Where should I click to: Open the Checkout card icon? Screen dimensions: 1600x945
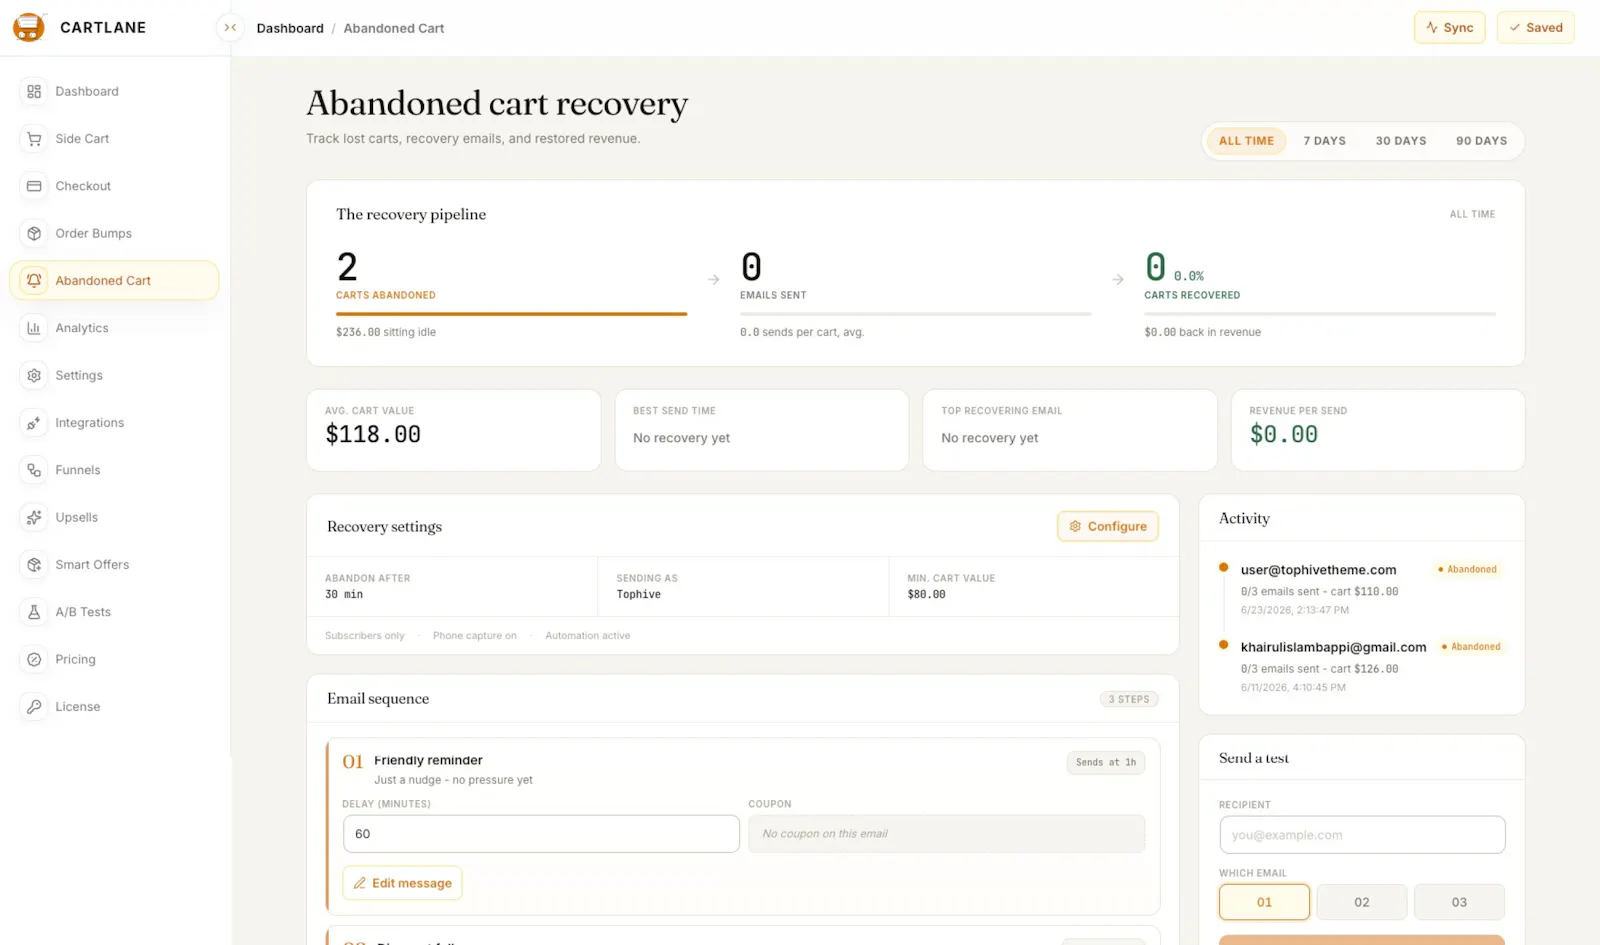[34, 186]
